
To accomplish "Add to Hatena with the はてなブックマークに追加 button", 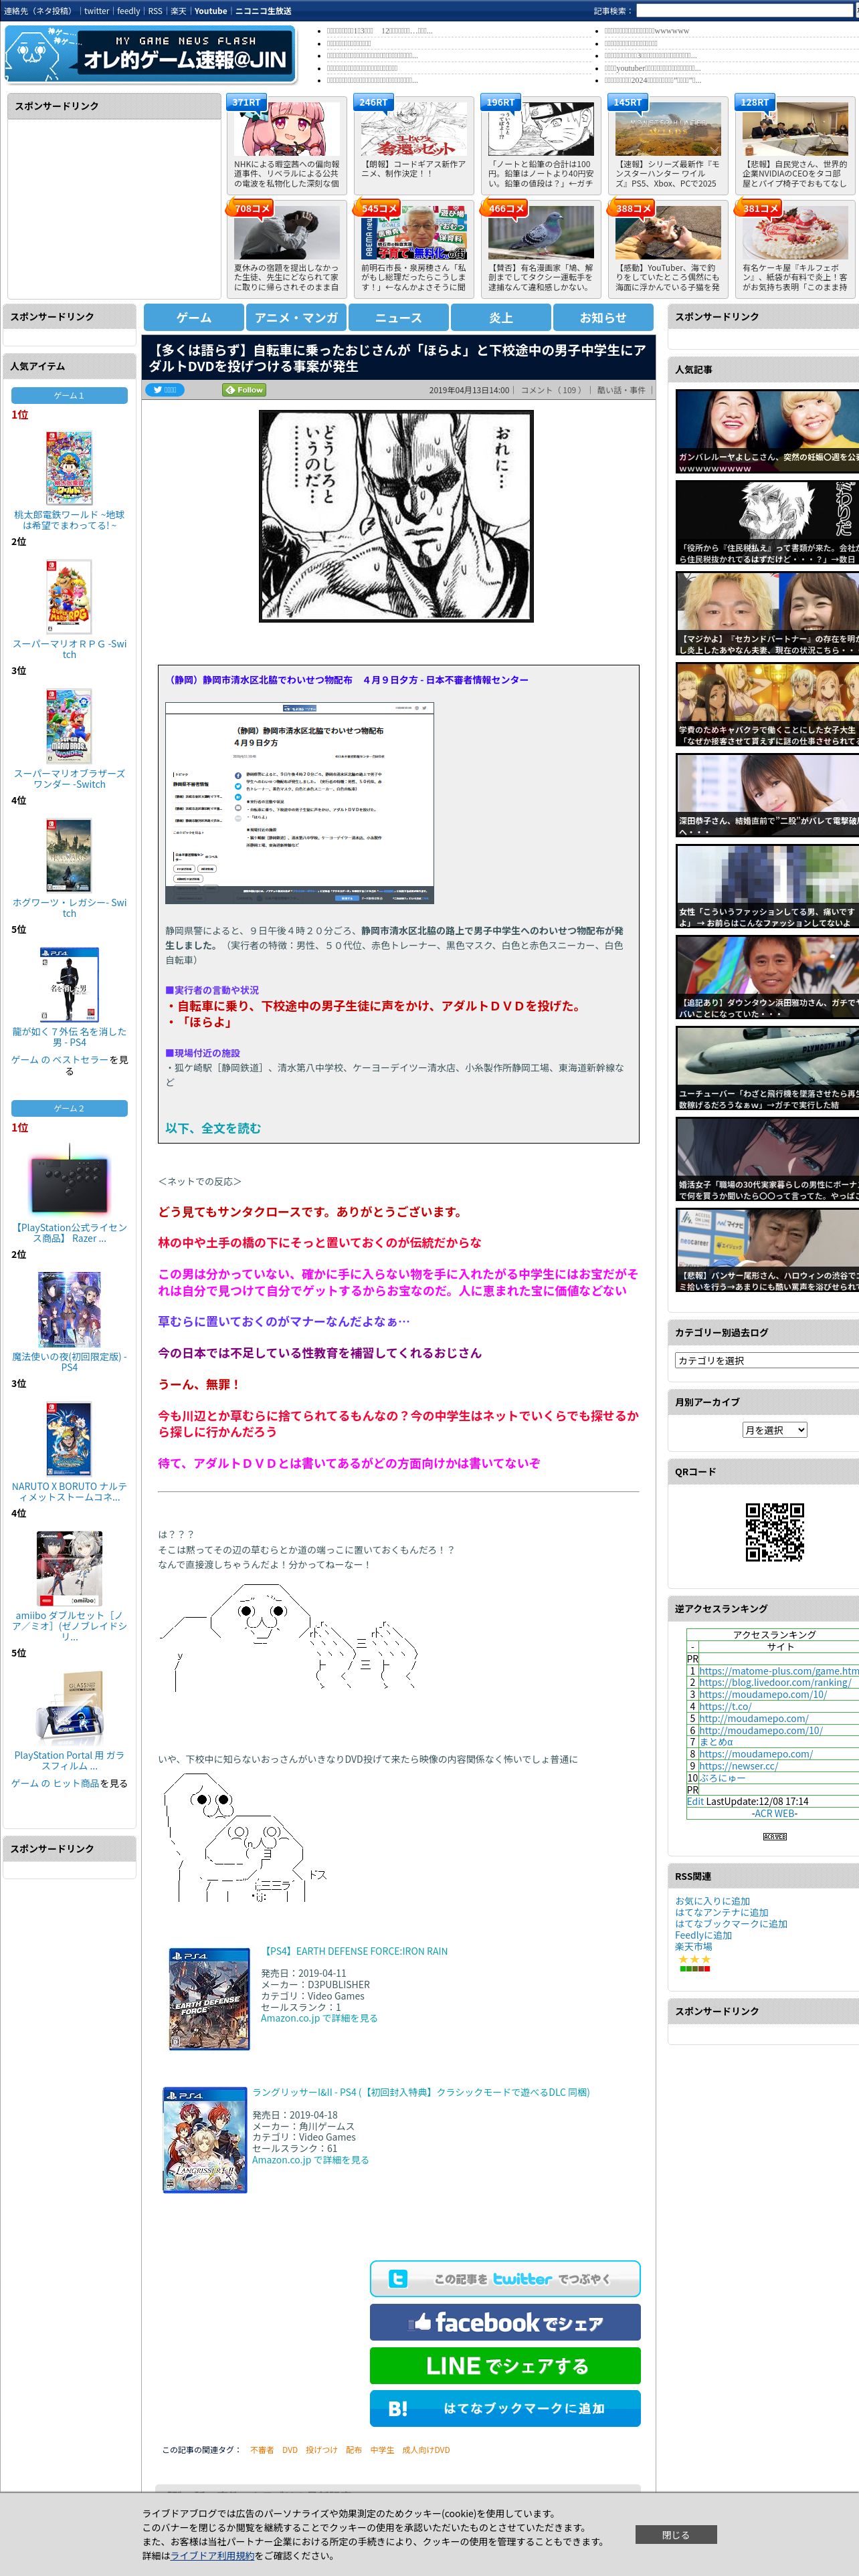I will 505,2409.
